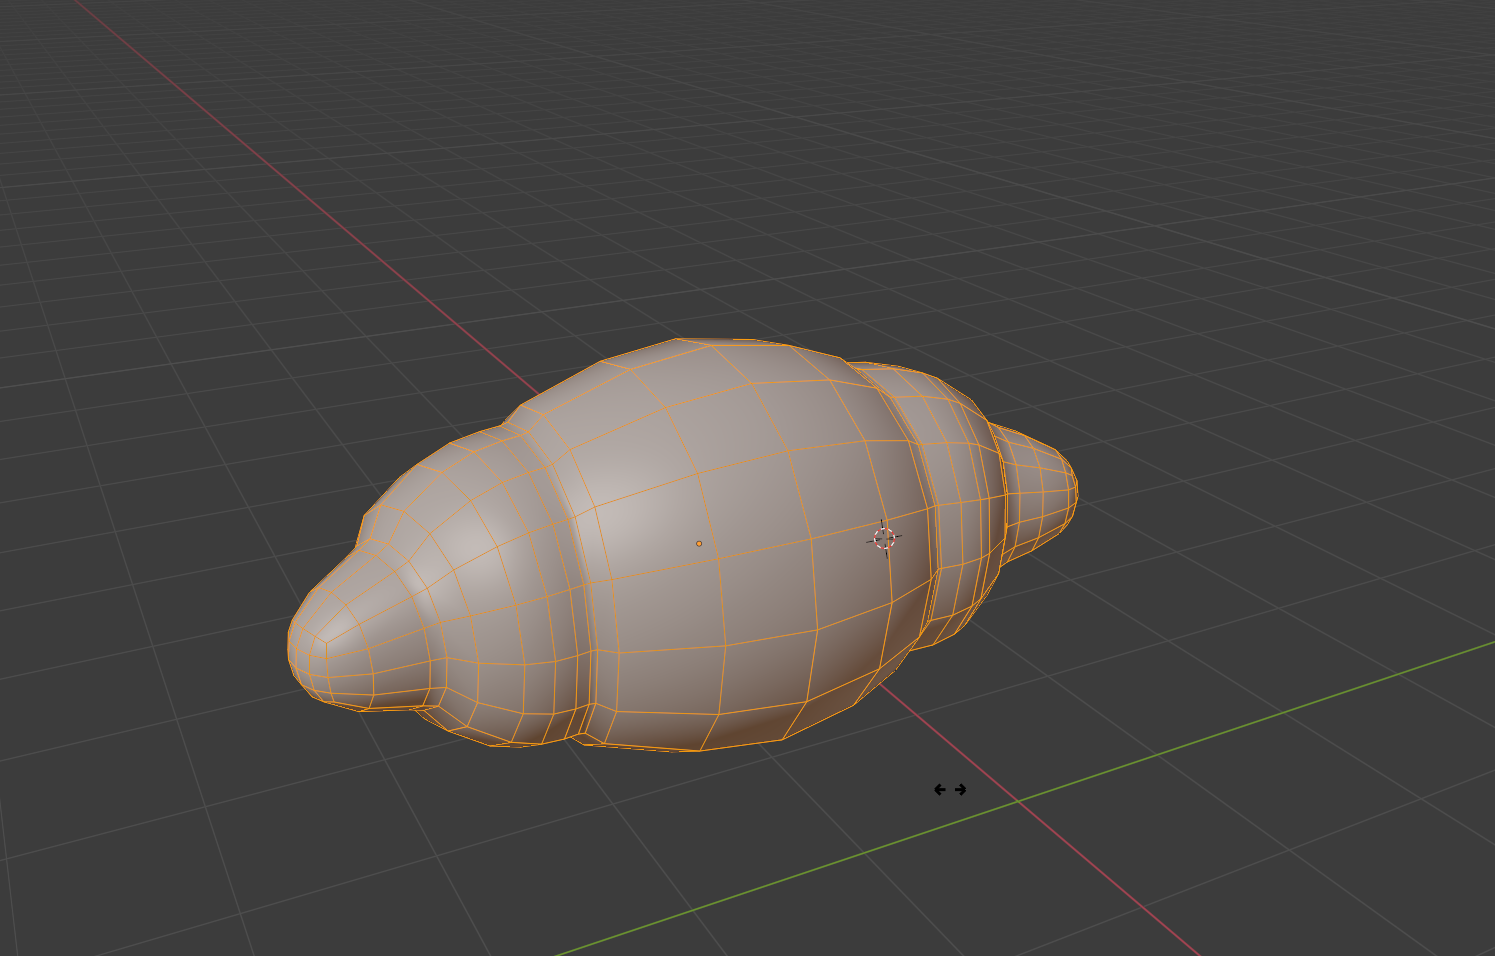Click the orange object origin dot
Viewport: 1495px width, 956px height.
pos(699,544)
